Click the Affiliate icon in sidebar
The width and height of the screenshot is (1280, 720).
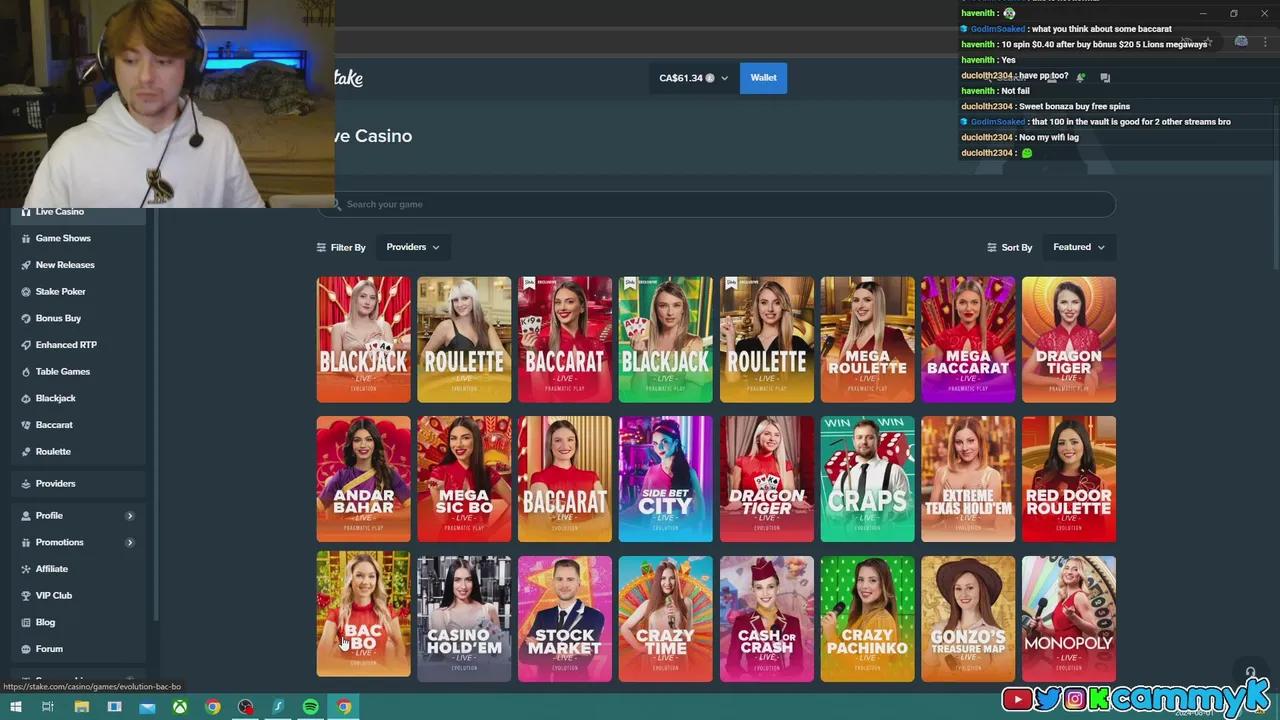(x=26, y=569)
